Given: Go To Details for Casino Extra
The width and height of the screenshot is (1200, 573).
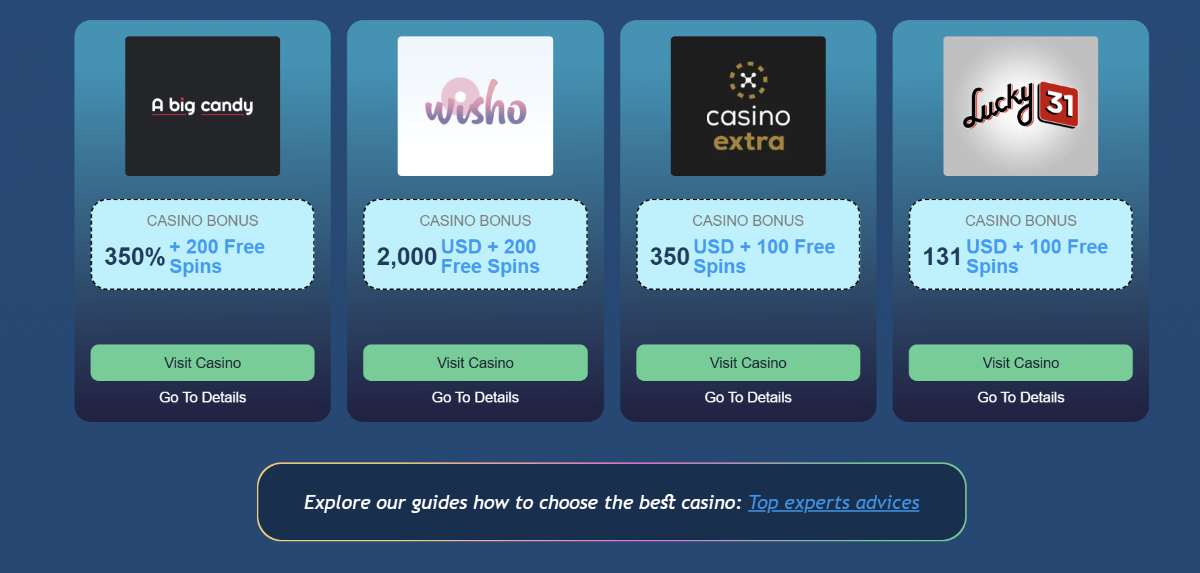Looking at the screenshot, I should click(748, 397).
